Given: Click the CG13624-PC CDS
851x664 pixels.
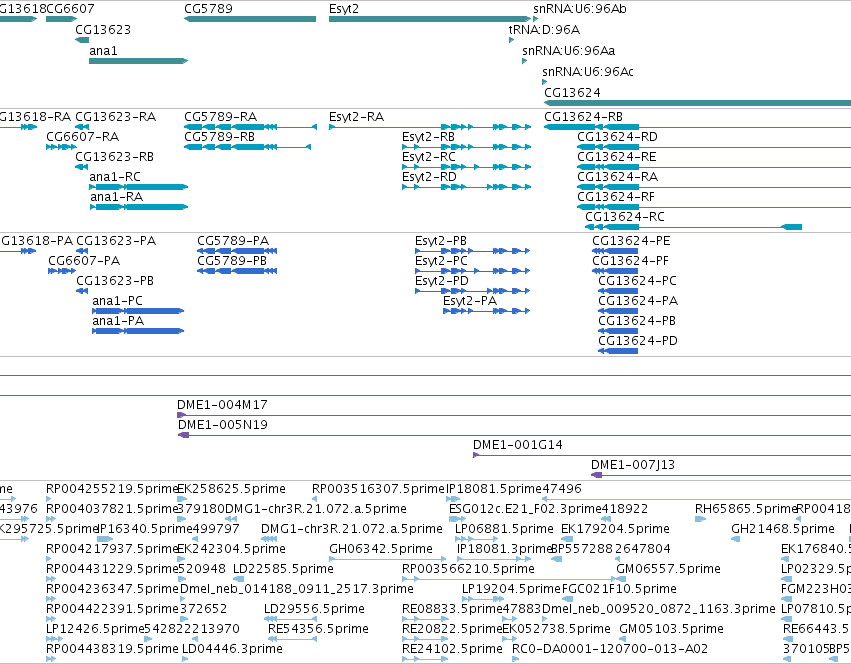Looking at the screenshot, I should click(x=618, y=291).
